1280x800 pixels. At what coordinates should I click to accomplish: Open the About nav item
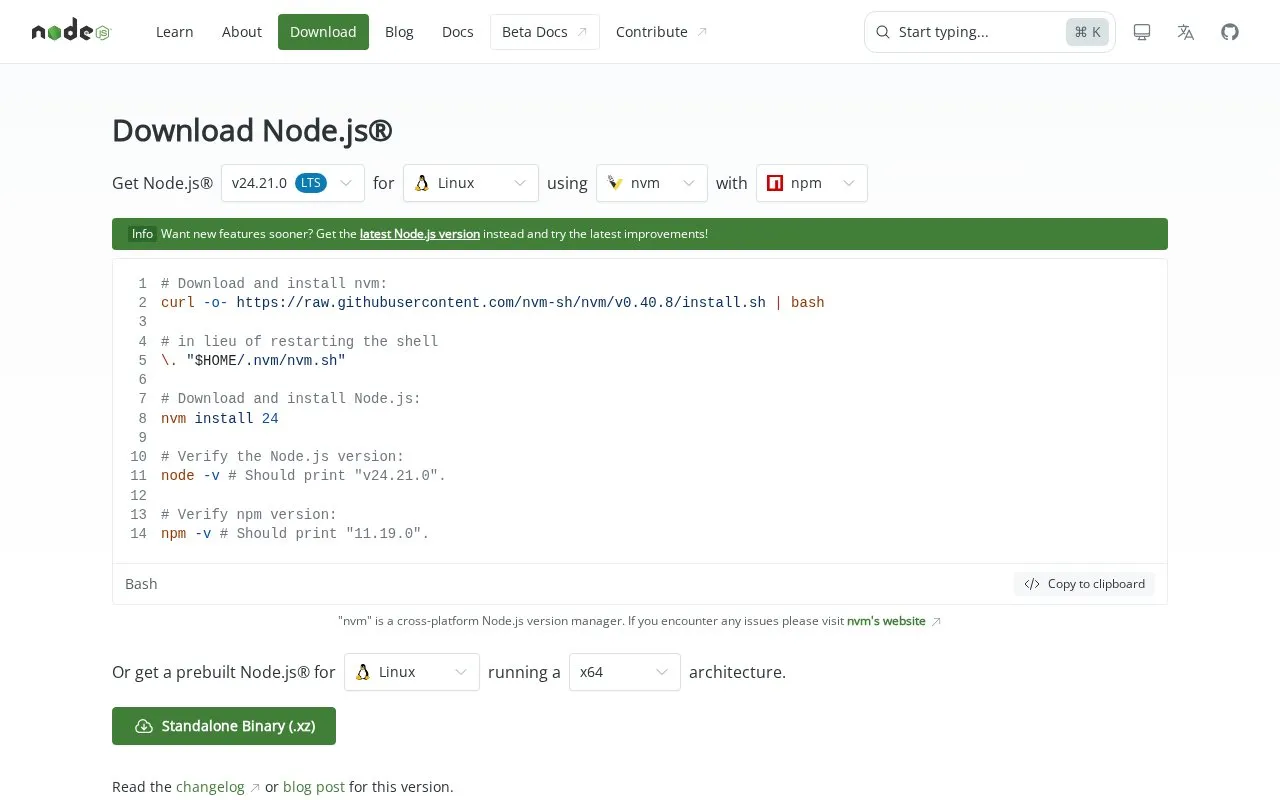[x=242, y=32]
